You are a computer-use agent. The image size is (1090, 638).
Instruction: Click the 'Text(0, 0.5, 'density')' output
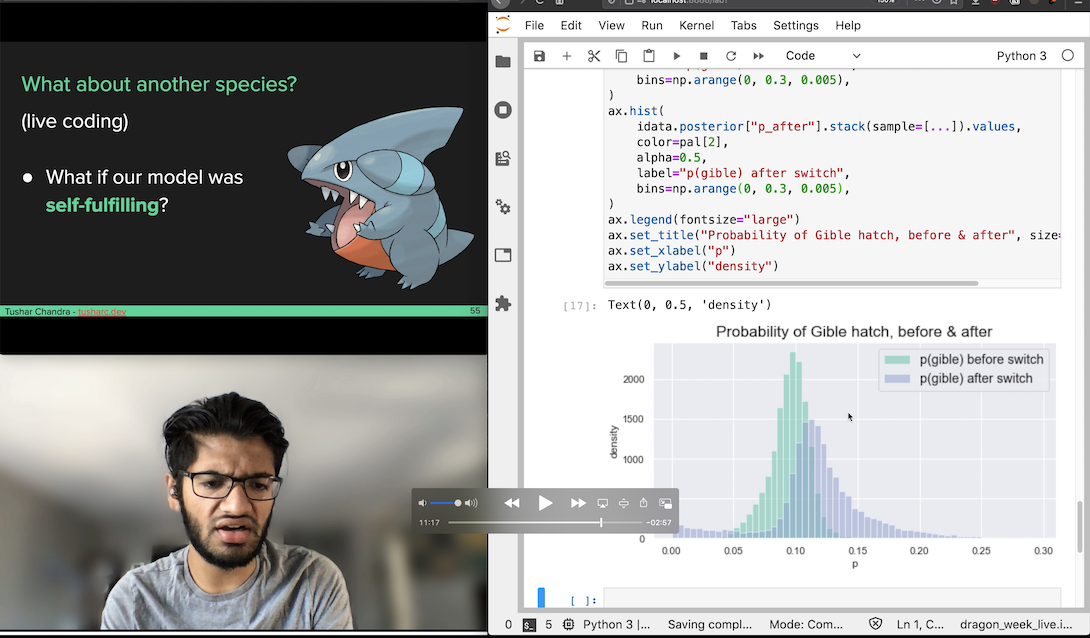point(690,304)
